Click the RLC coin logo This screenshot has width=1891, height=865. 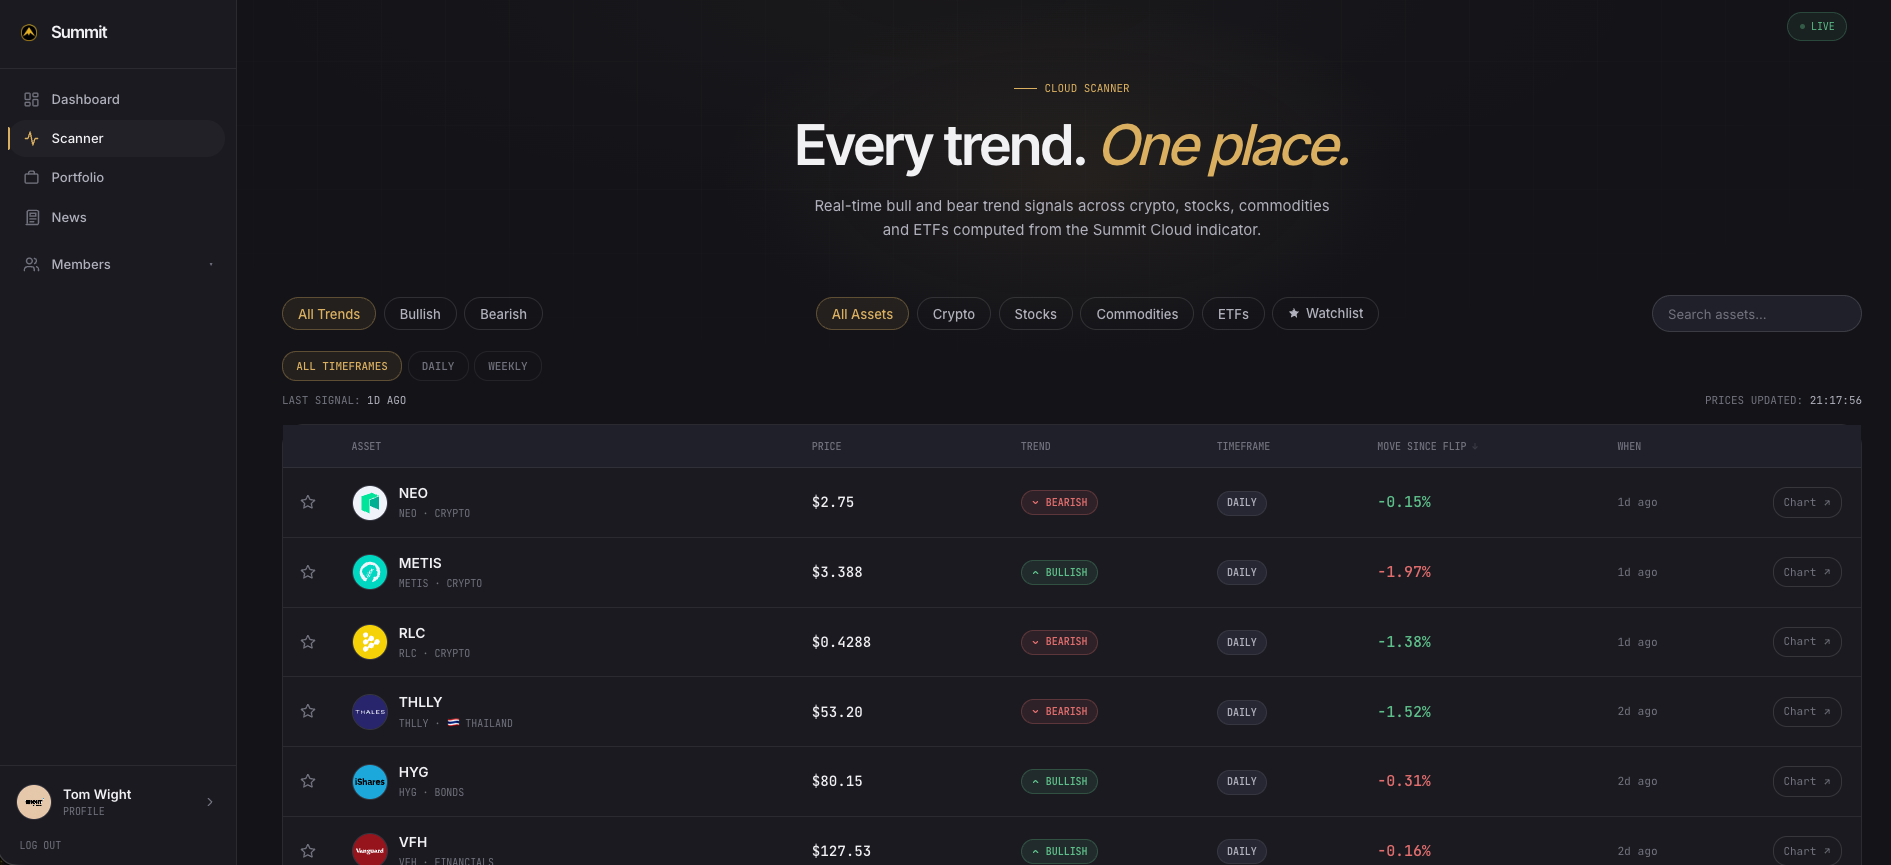(x=370, y=642)
